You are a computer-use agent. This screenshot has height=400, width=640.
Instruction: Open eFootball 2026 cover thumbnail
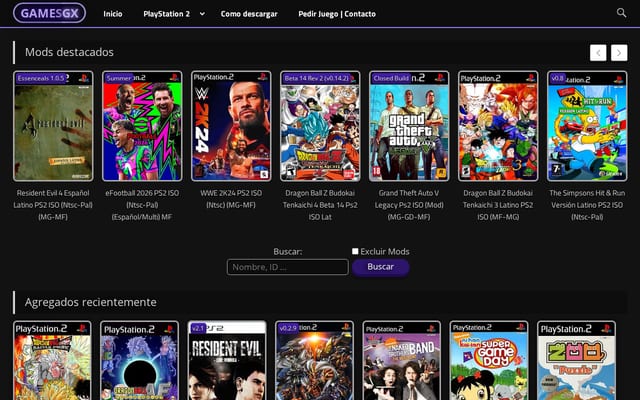[x=142, y=126]
